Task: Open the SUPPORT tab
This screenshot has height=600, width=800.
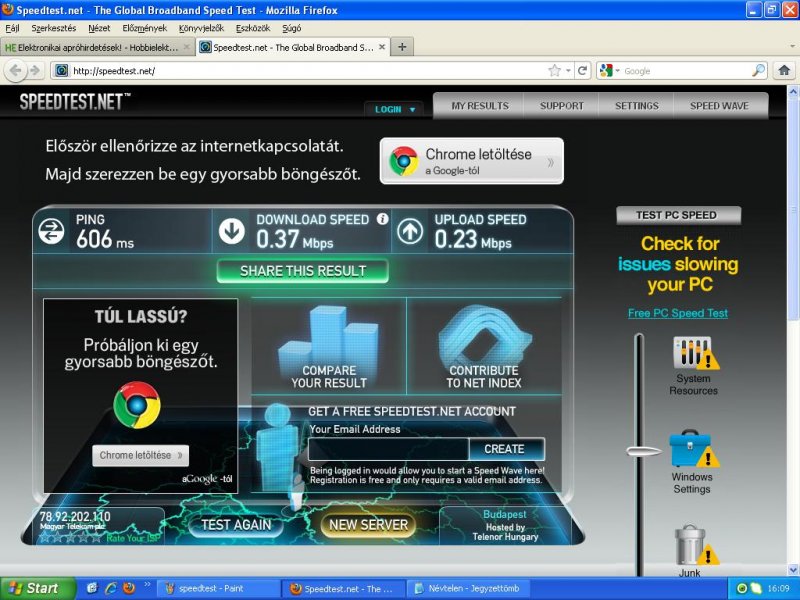Action: pyautogui.click(x=561, y=106)
